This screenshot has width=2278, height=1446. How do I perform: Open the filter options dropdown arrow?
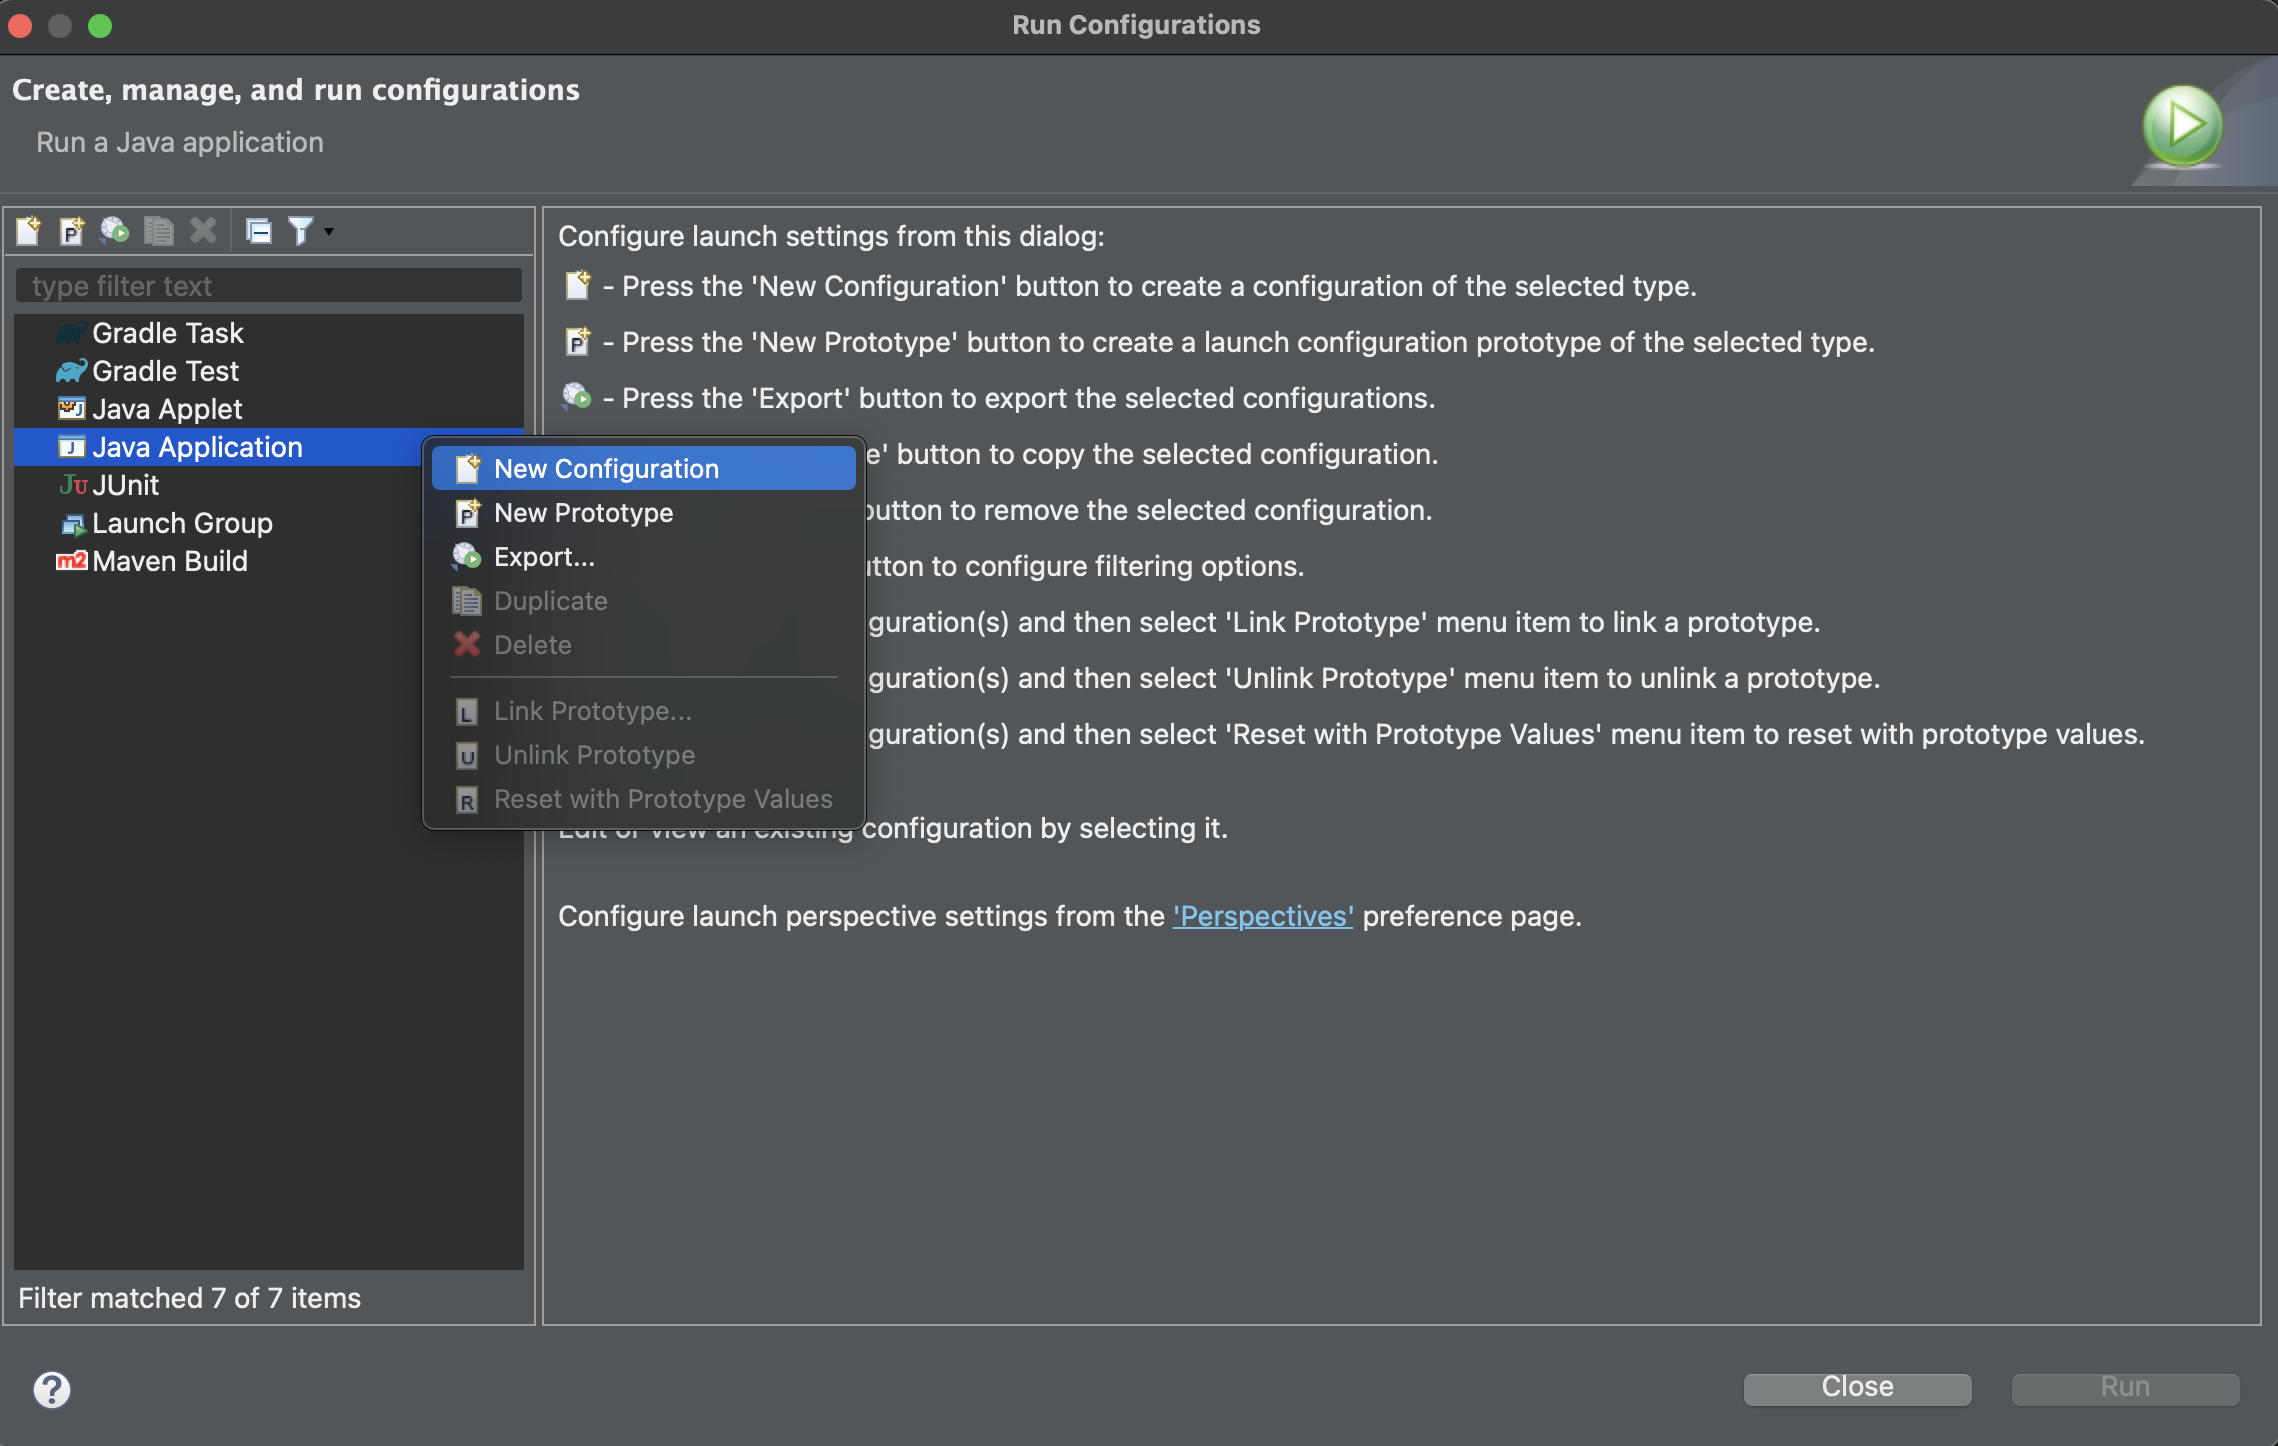[x=329, y=231]
